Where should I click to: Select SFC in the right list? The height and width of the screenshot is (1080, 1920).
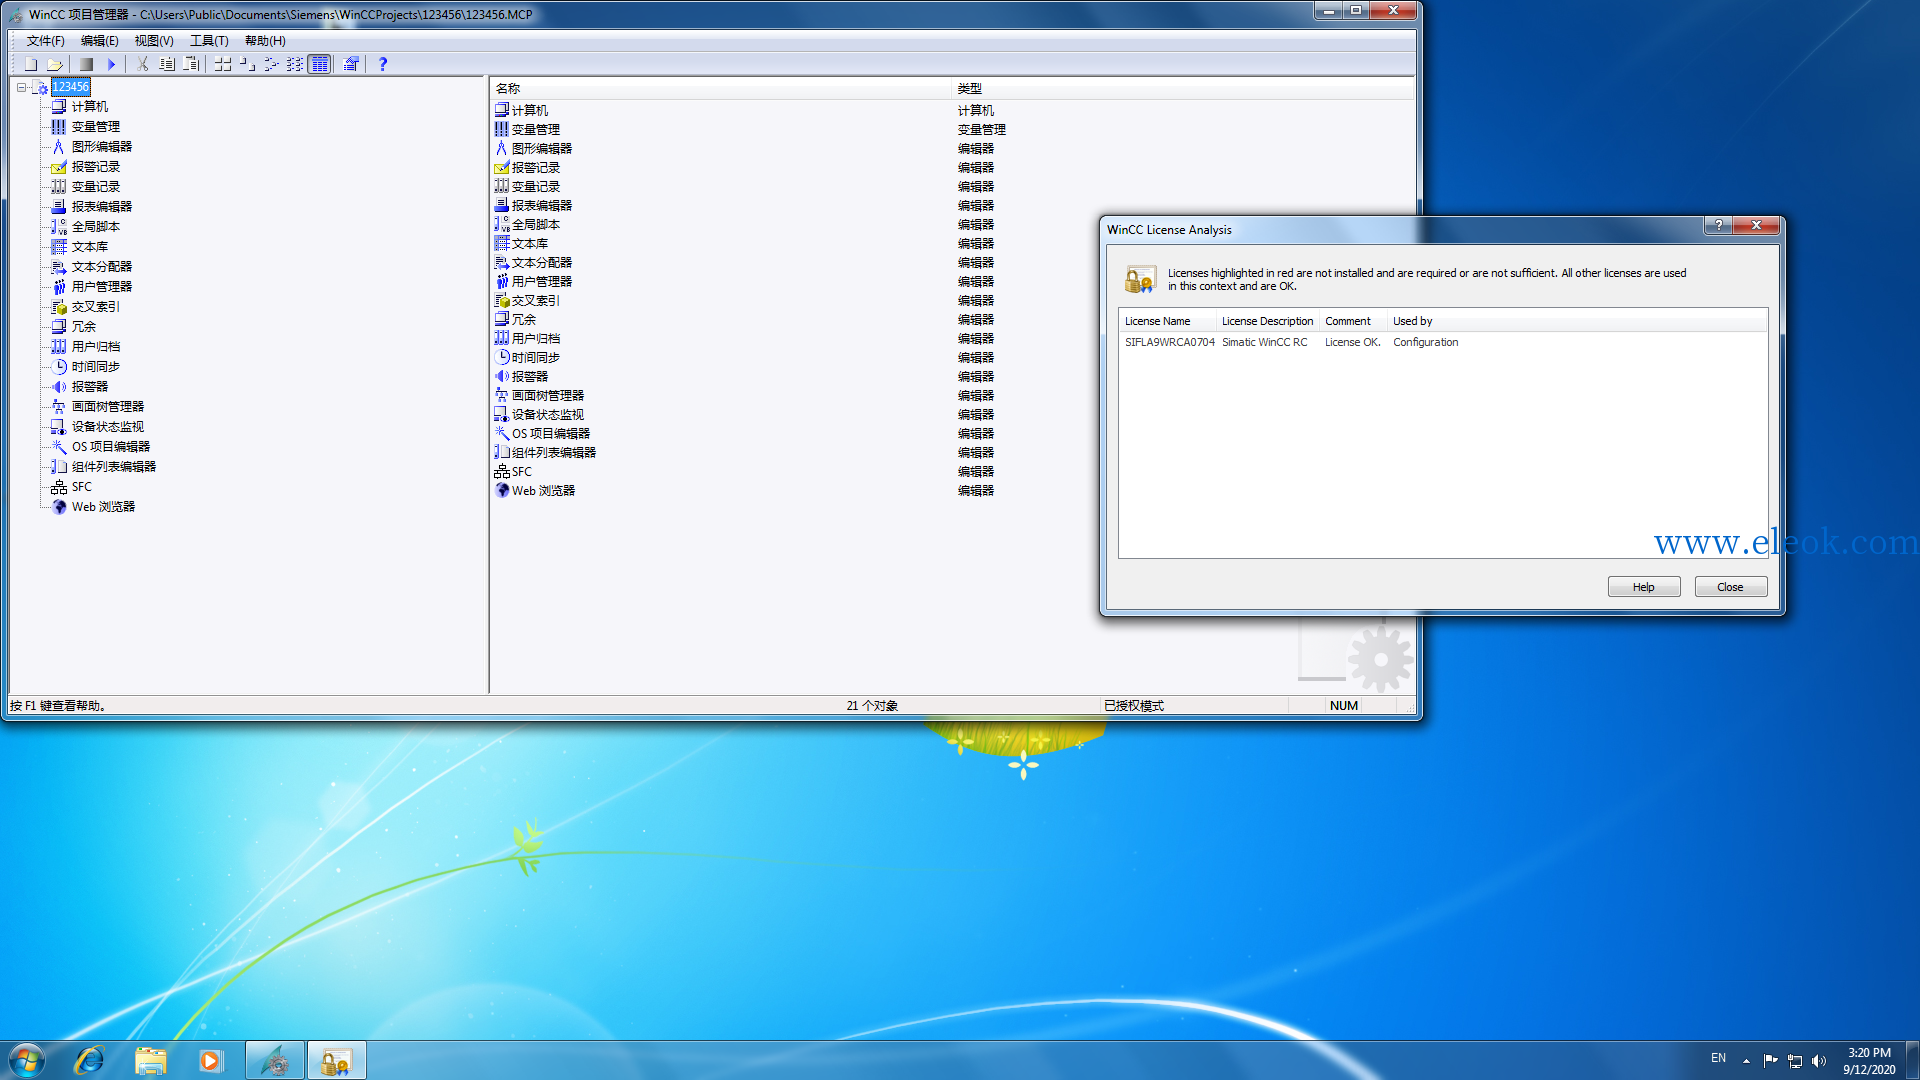[522, 472]
